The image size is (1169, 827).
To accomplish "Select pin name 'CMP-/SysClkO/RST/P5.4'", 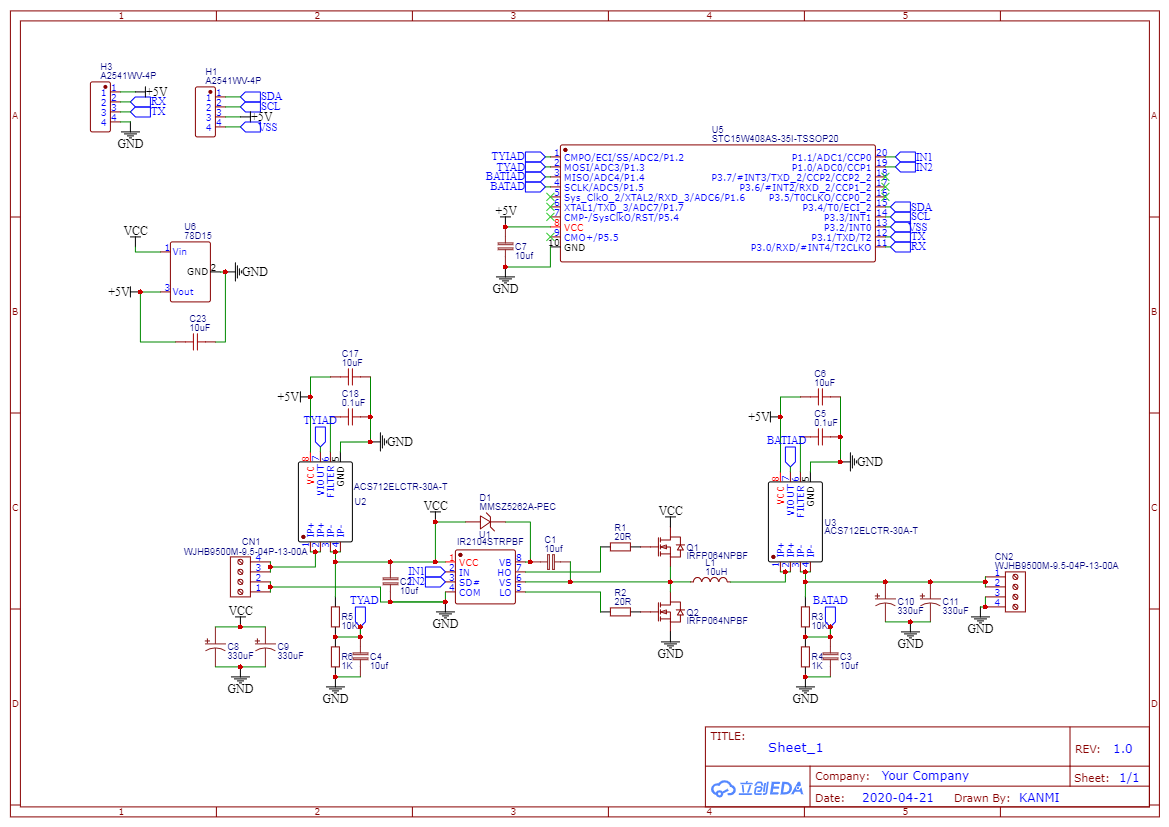I will click(621, 218).
